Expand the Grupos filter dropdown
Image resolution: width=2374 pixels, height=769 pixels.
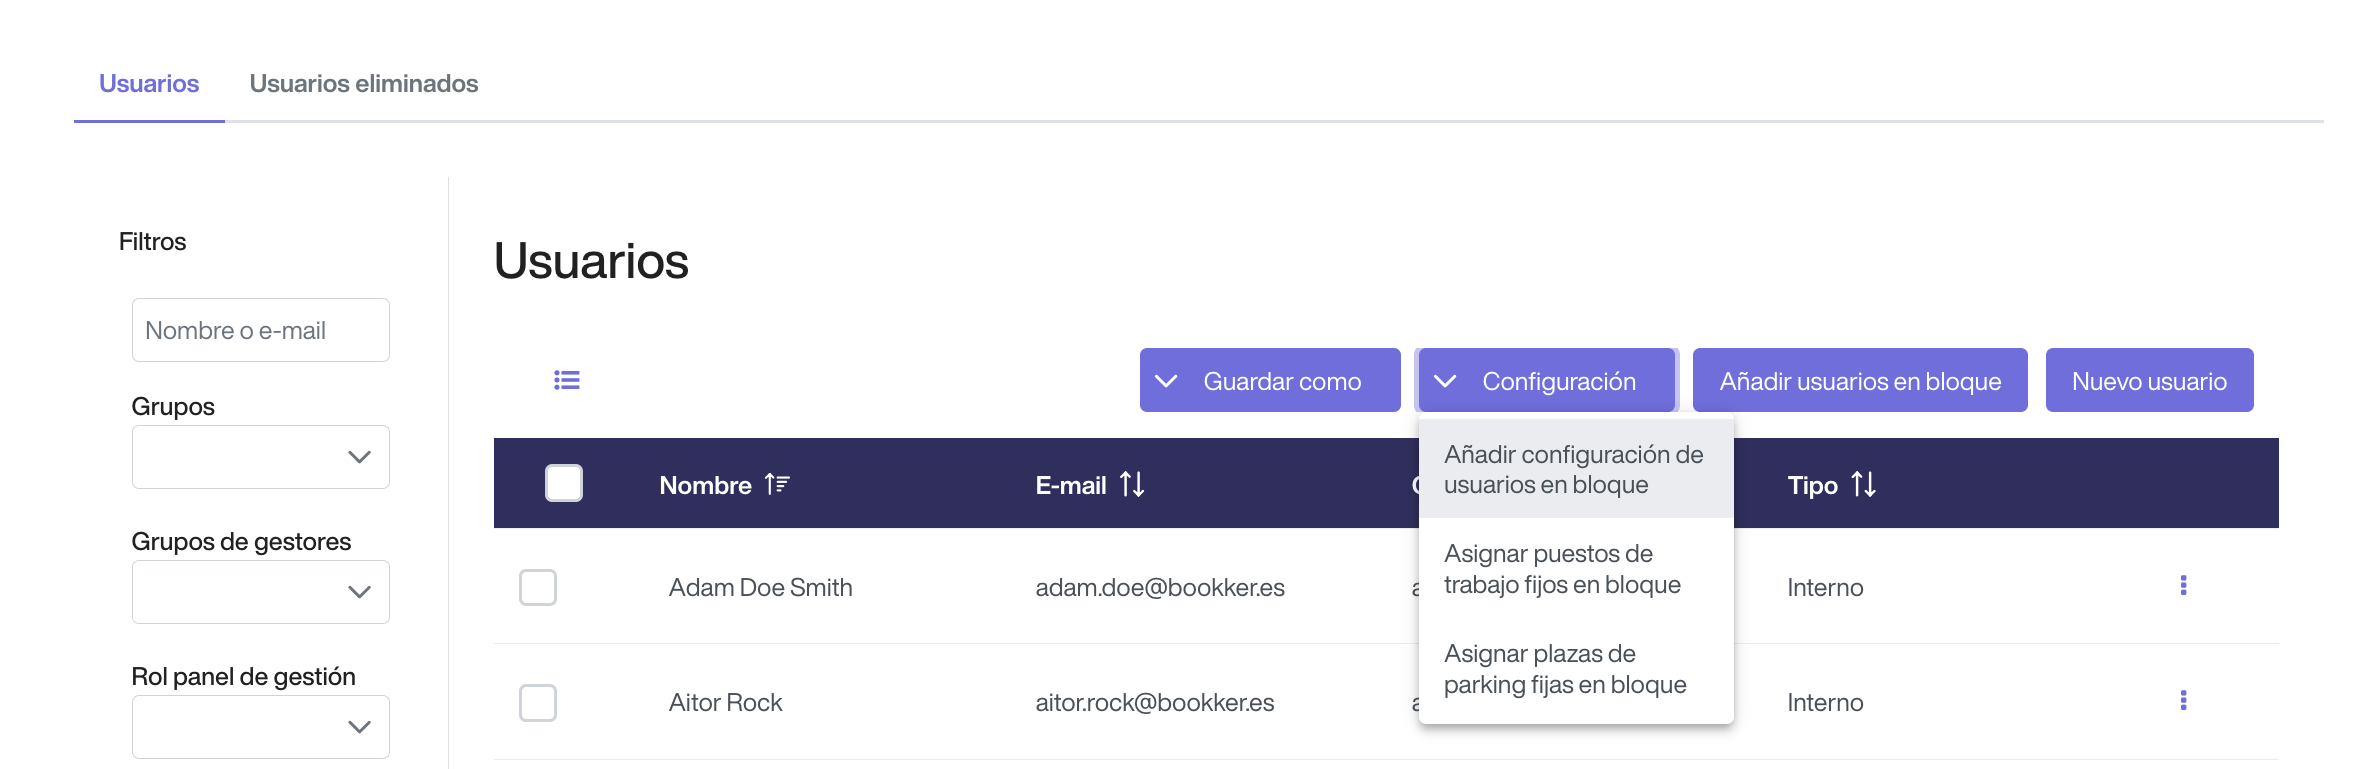[x=260, y=457]
